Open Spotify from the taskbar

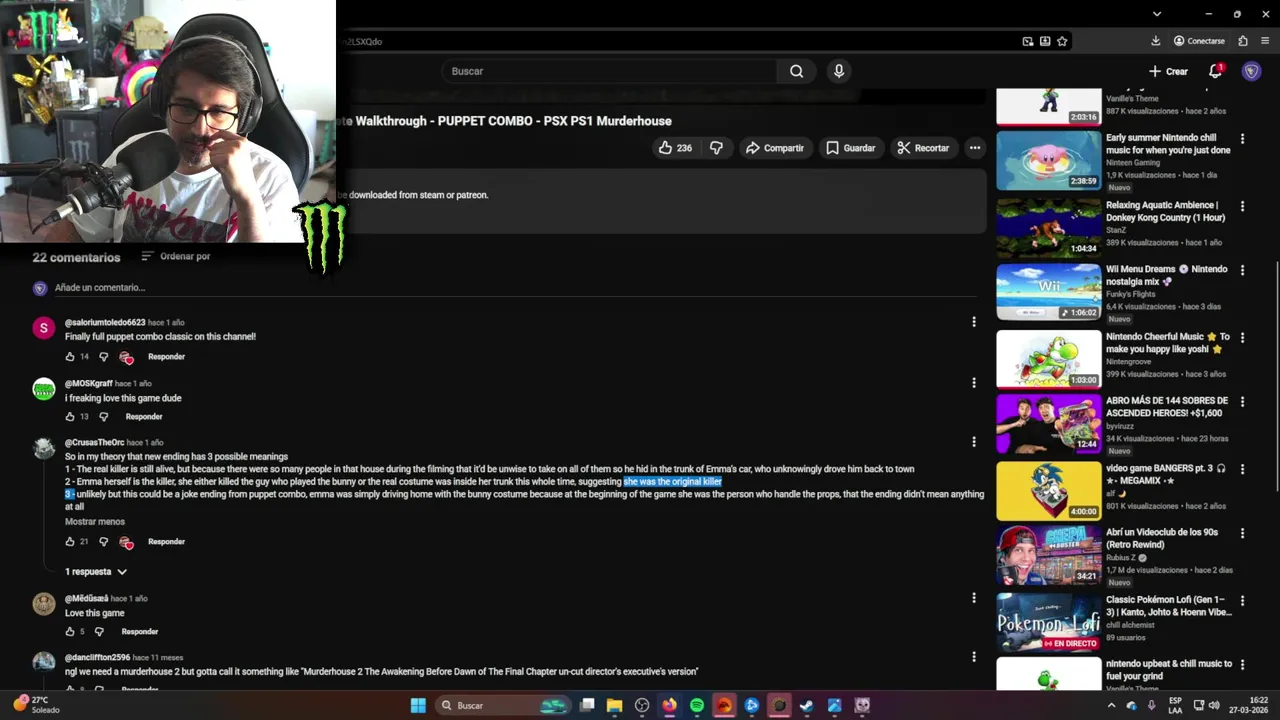(697, 705)
